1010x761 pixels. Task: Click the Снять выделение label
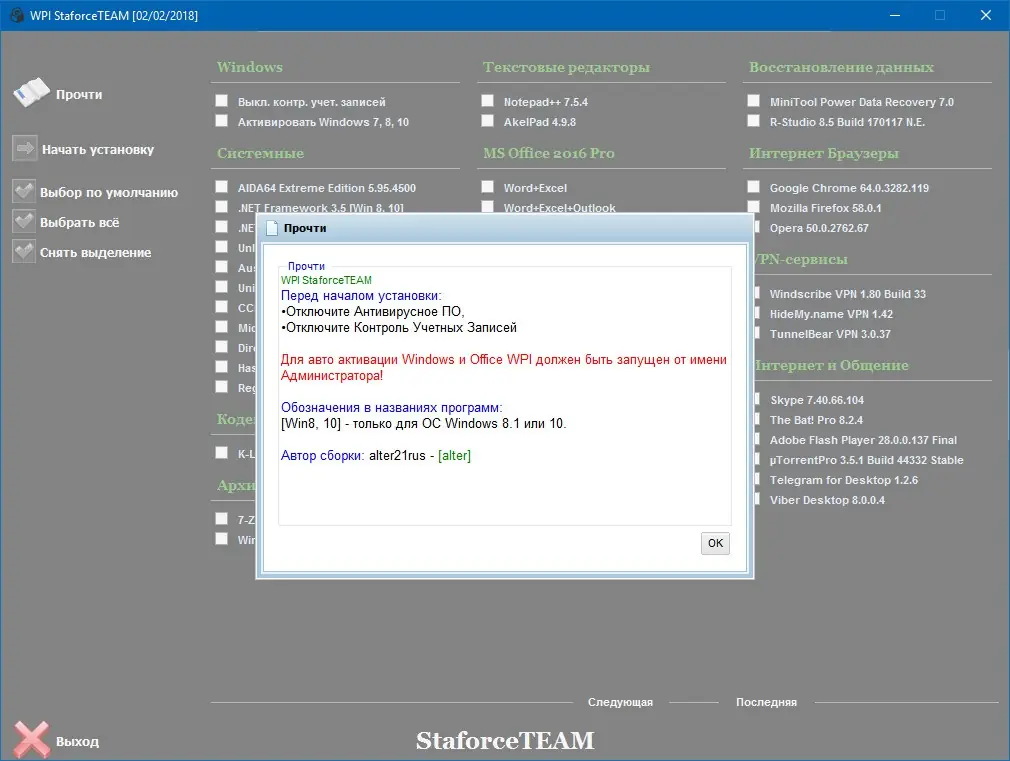point(95,253)
